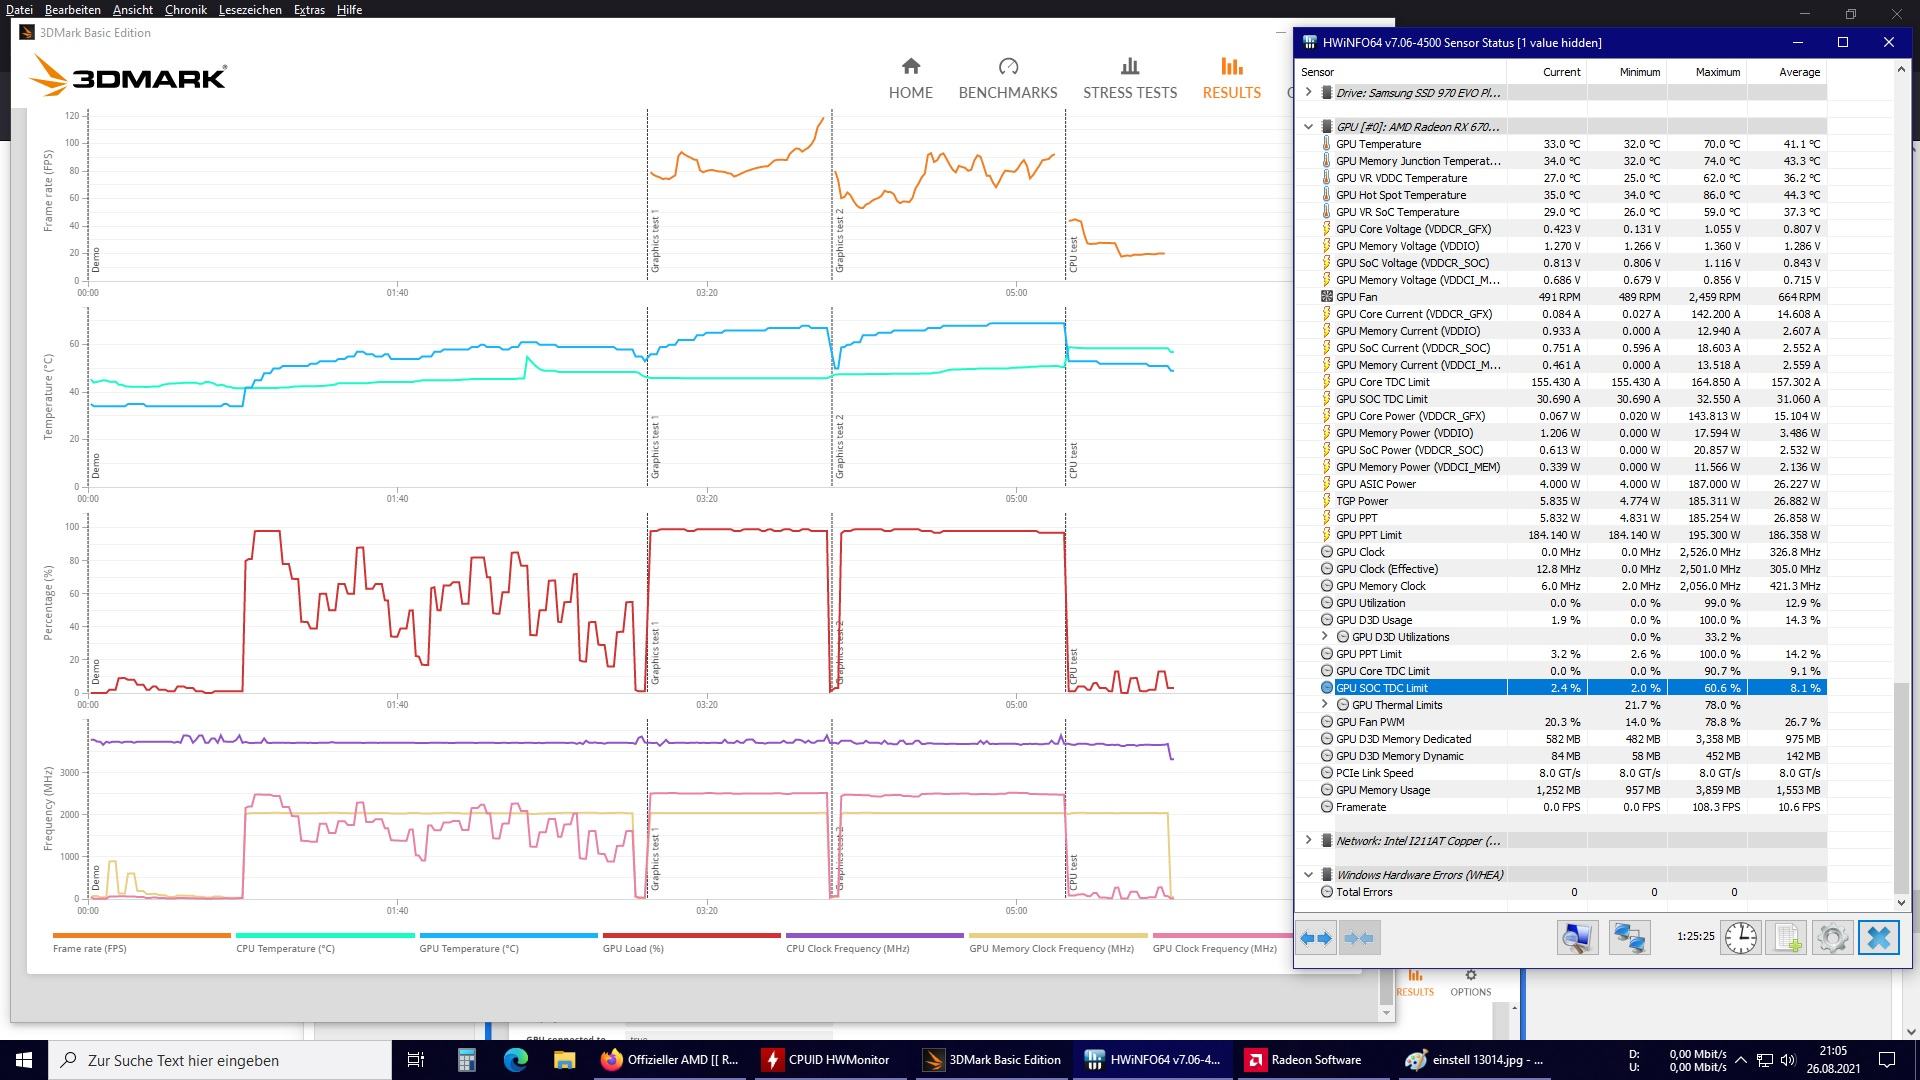Viewport: 1920px width, 1080px height.
Task: Click the Windows search box
Action: (220, 1060)
